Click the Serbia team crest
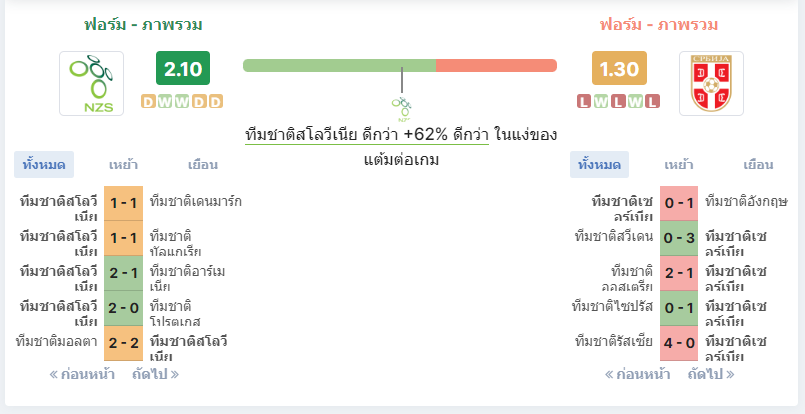 pos(711,83)
